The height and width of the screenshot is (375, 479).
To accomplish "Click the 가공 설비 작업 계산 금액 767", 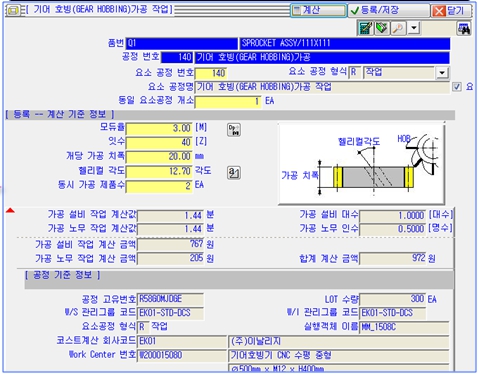I will click(171, 244).
